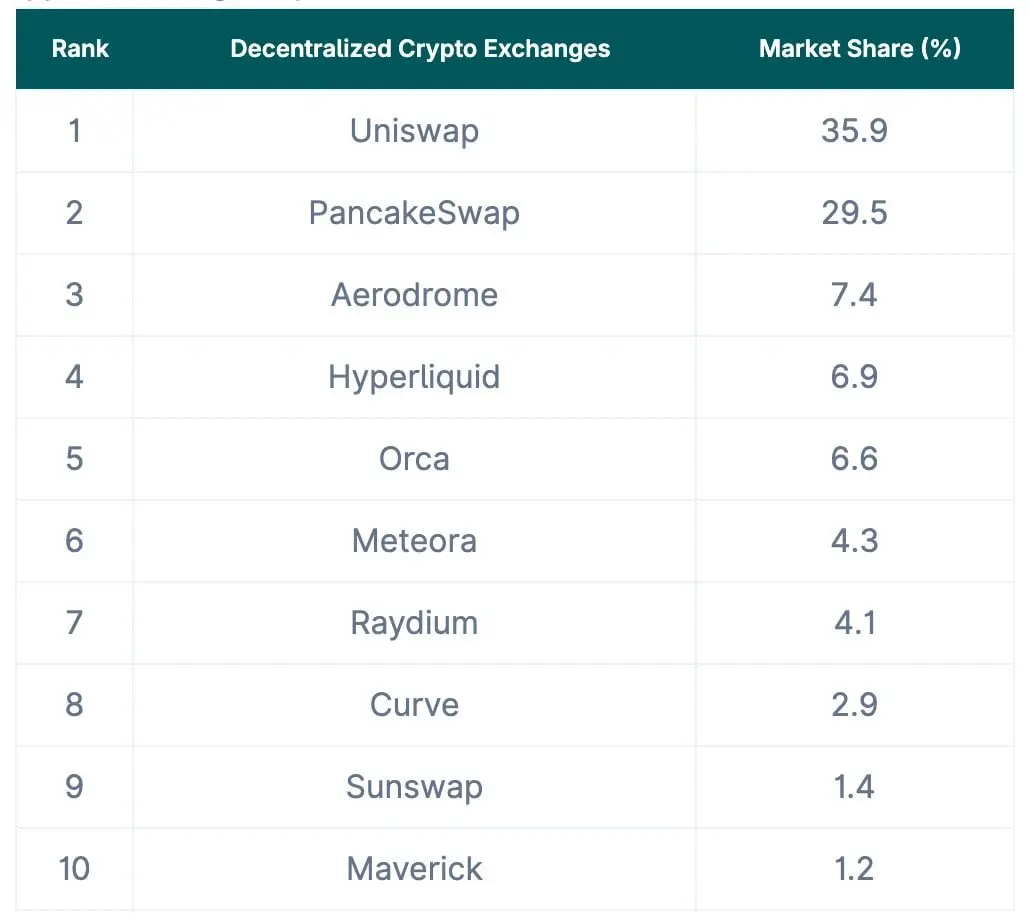Click PancakeSwap's 29.5 market share value

pos(855,213)
